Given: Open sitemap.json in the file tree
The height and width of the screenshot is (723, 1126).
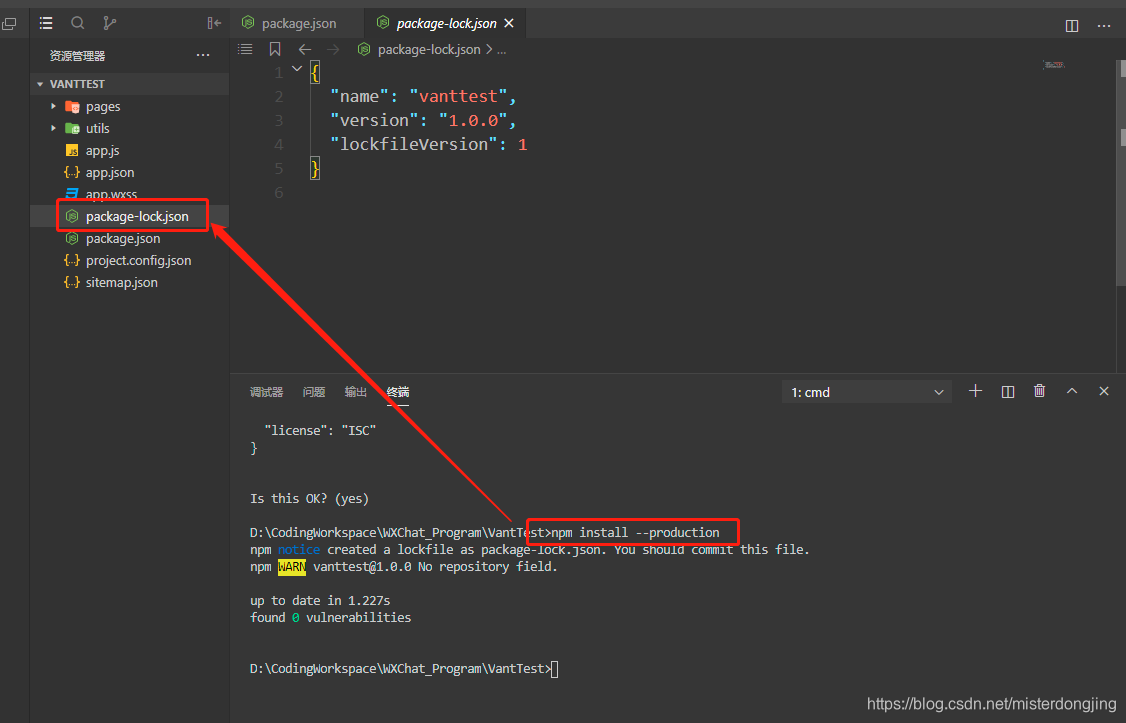Looking at the screenshot, I should pos(129,282).
